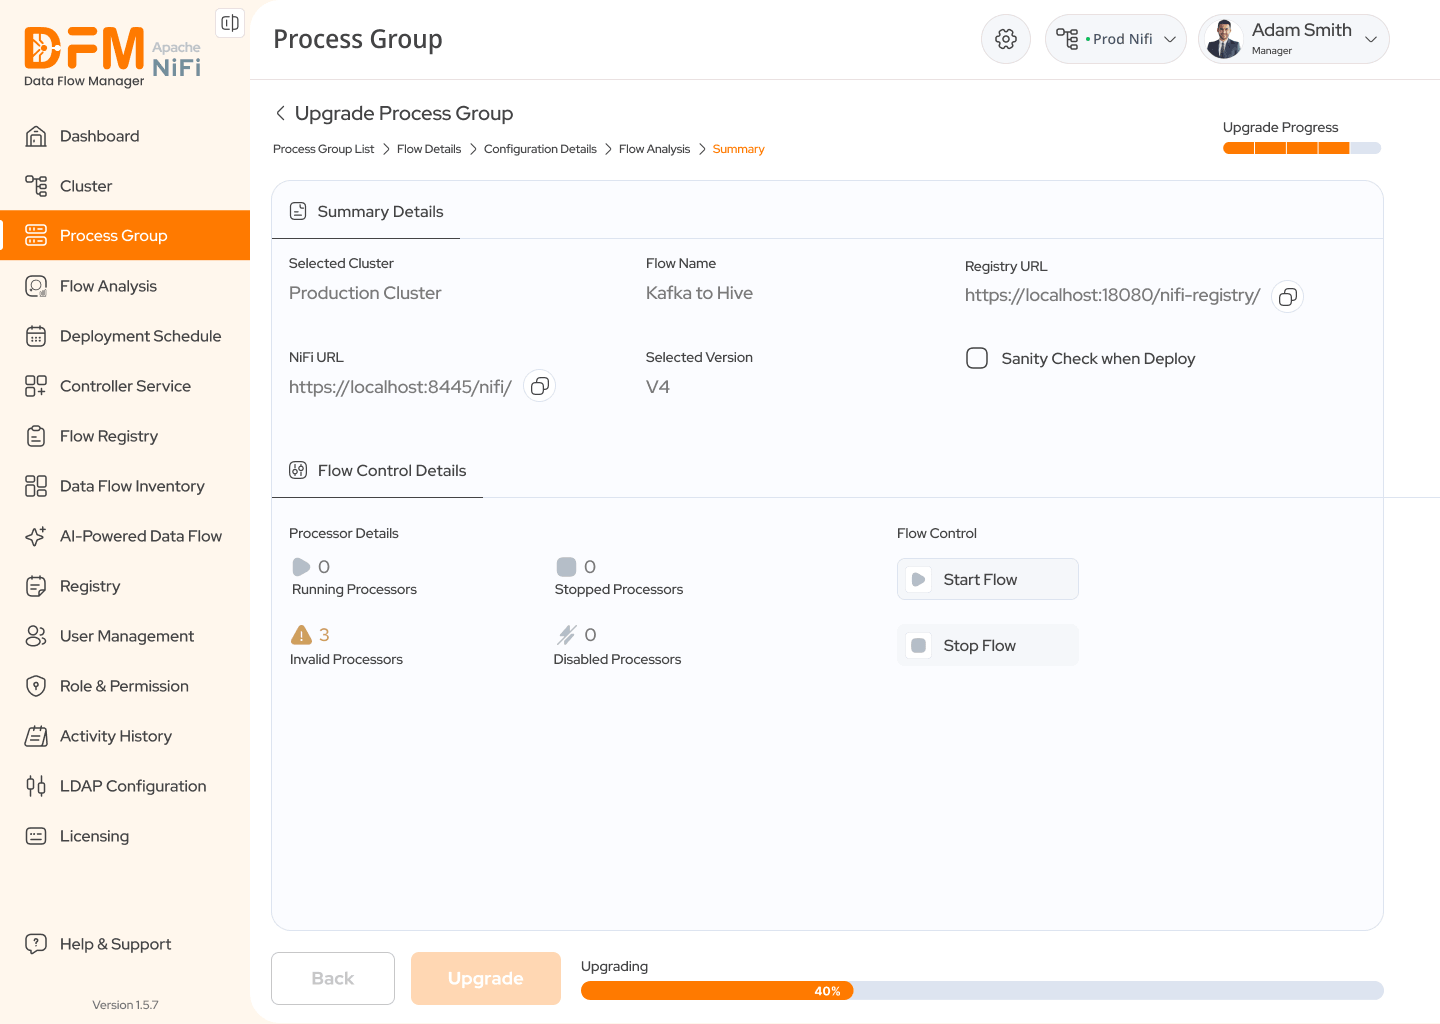Click the Kafka to Hive flow name
The image size is (1440, 1024).
point(699,293)
